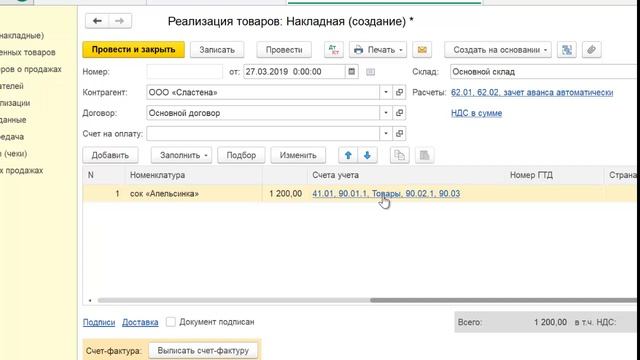Open the 41.01, 90.01.1 accounts link

[x=386, y=193]
